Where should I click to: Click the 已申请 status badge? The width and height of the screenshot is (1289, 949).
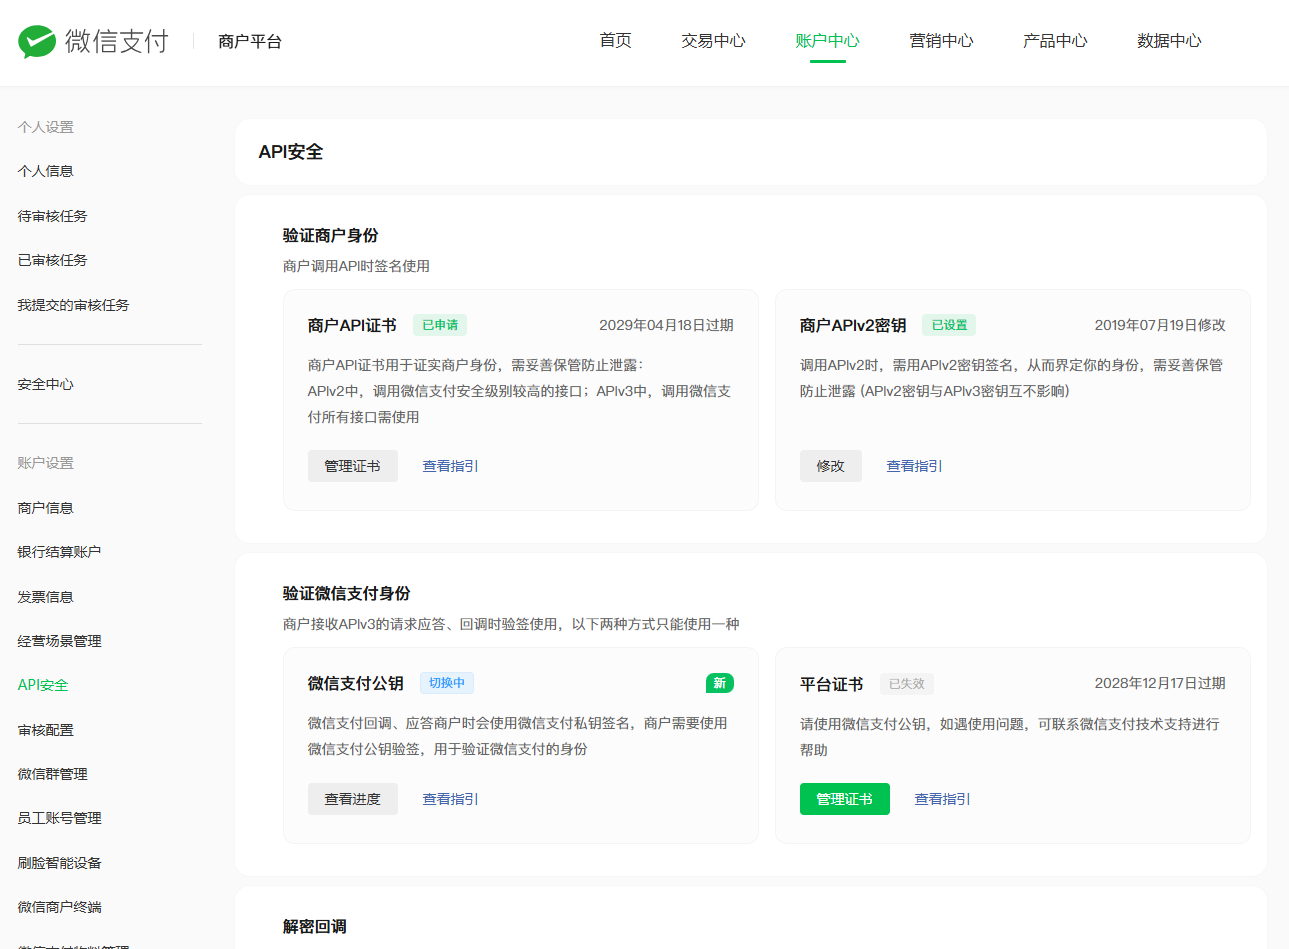pyautogui.click(x=440, y=325)
